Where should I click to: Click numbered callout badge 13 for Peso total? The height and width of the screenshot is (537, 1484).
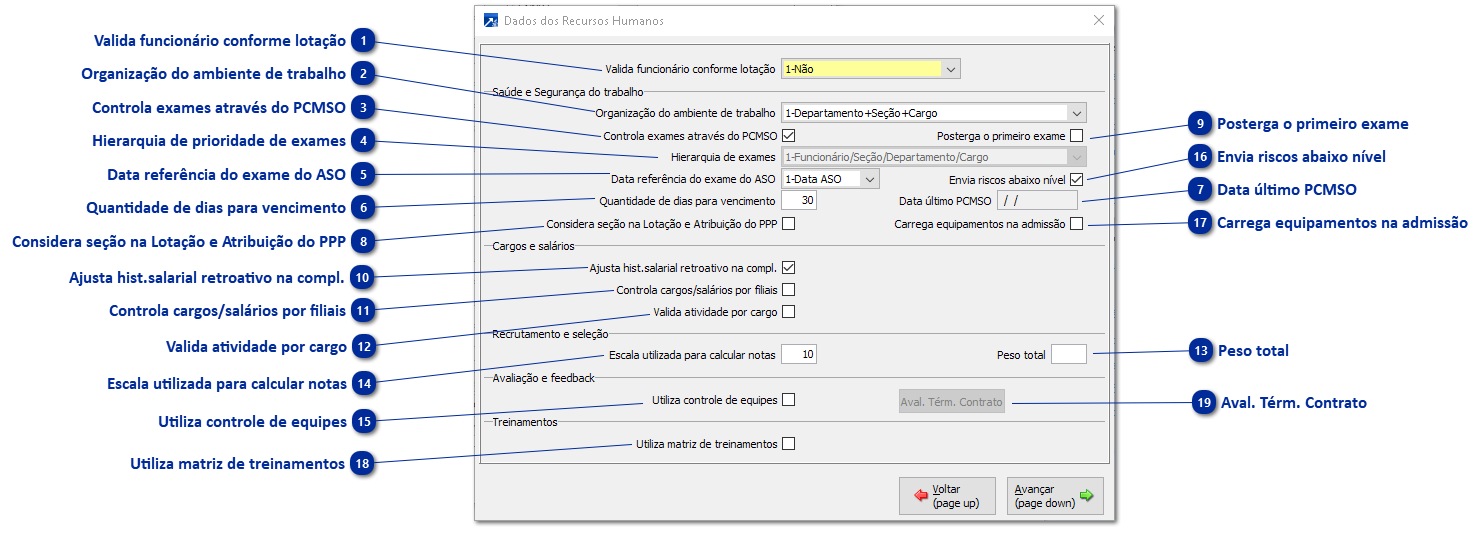click(x=1200, y=351)
